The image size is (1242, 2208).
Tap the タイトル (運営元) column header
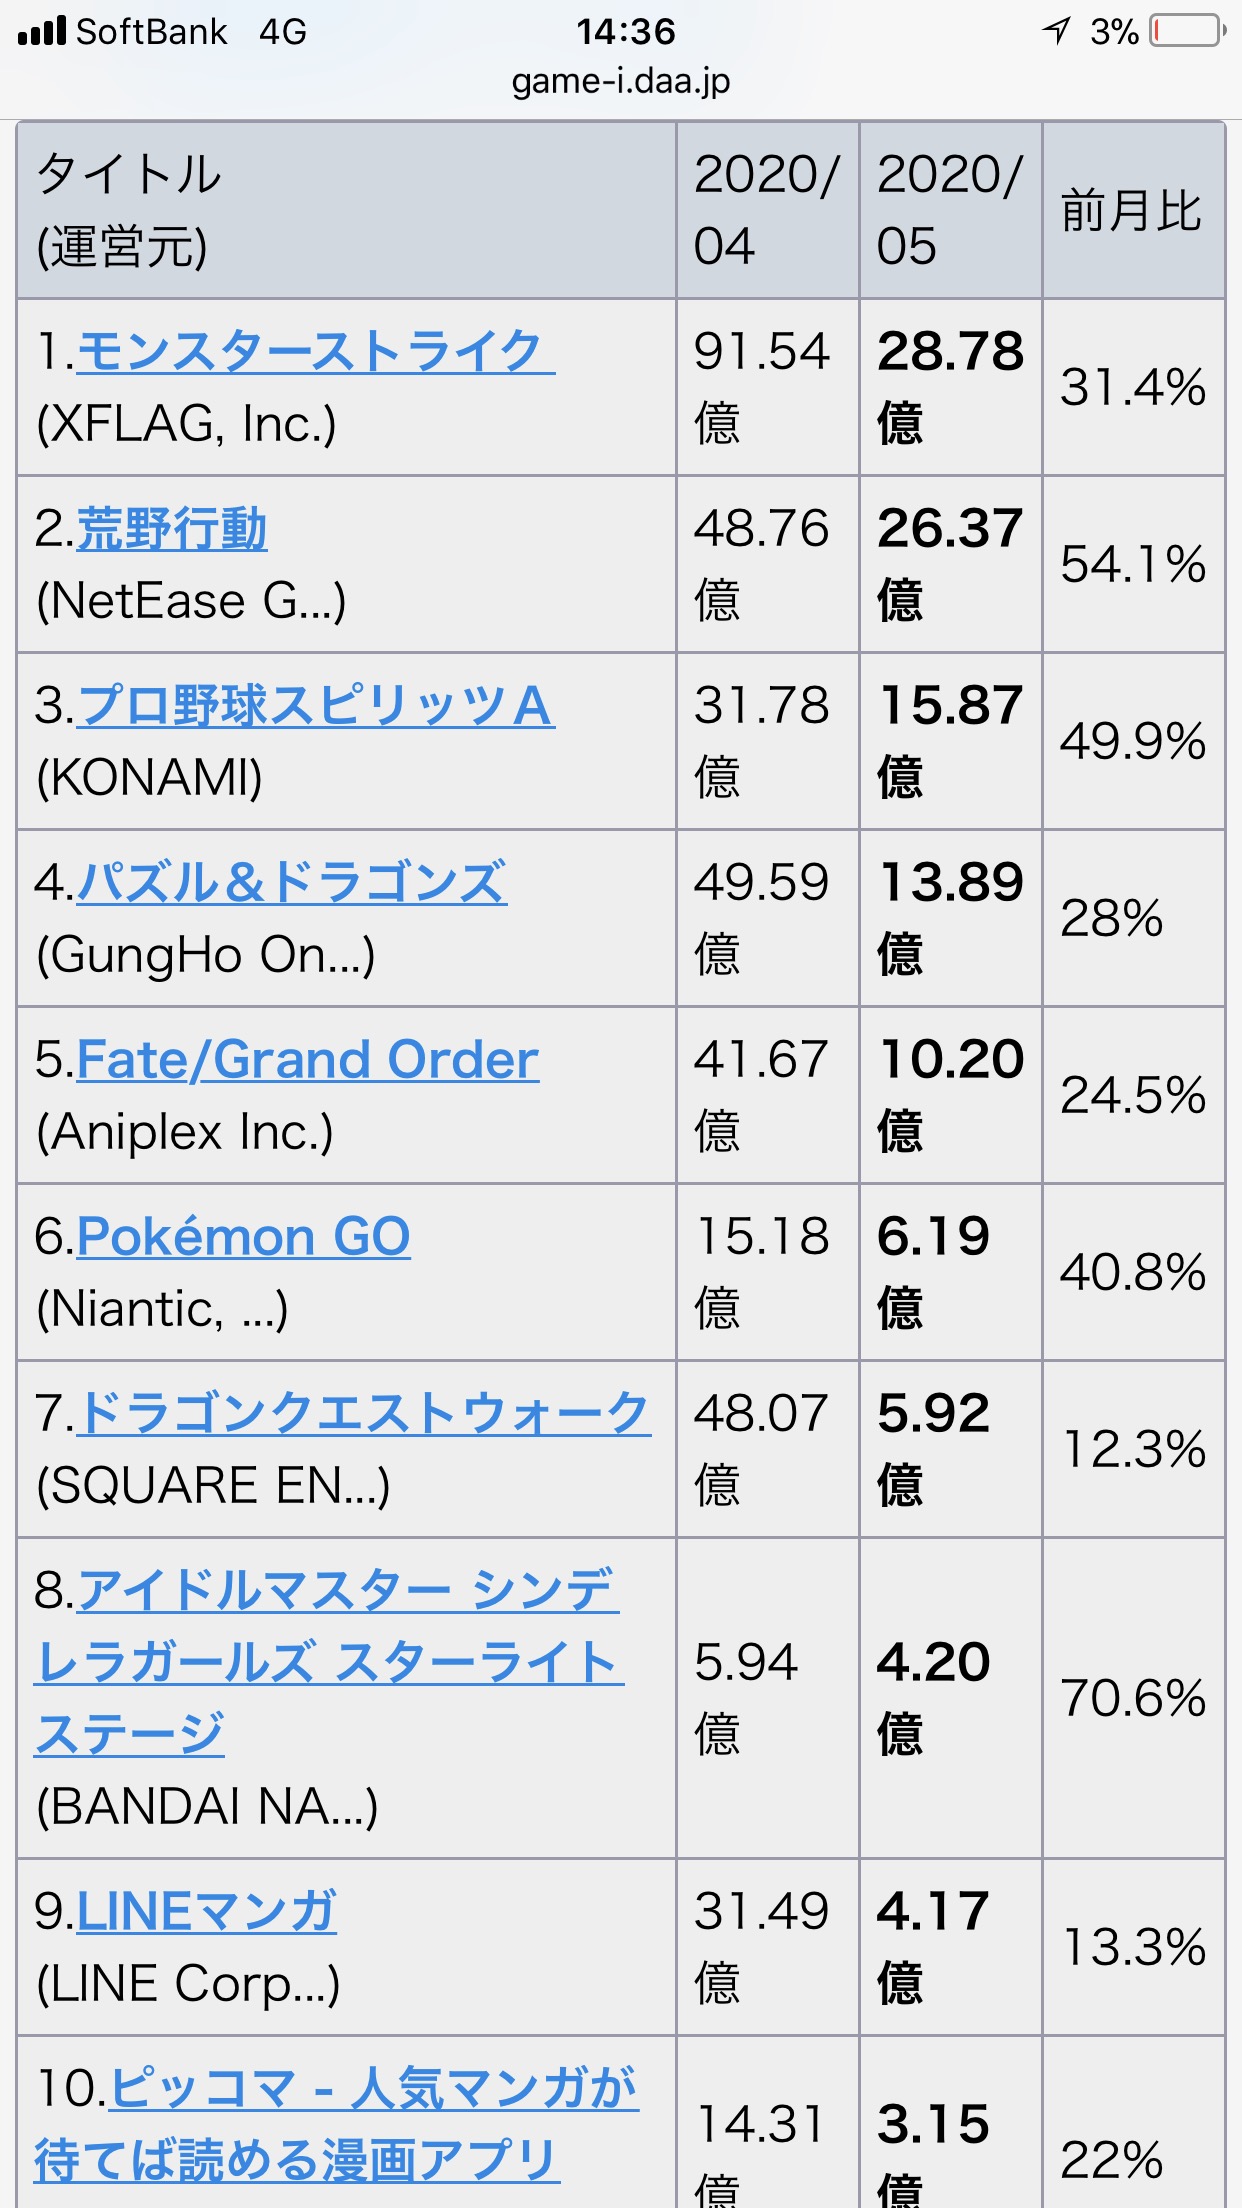point(346,211)
